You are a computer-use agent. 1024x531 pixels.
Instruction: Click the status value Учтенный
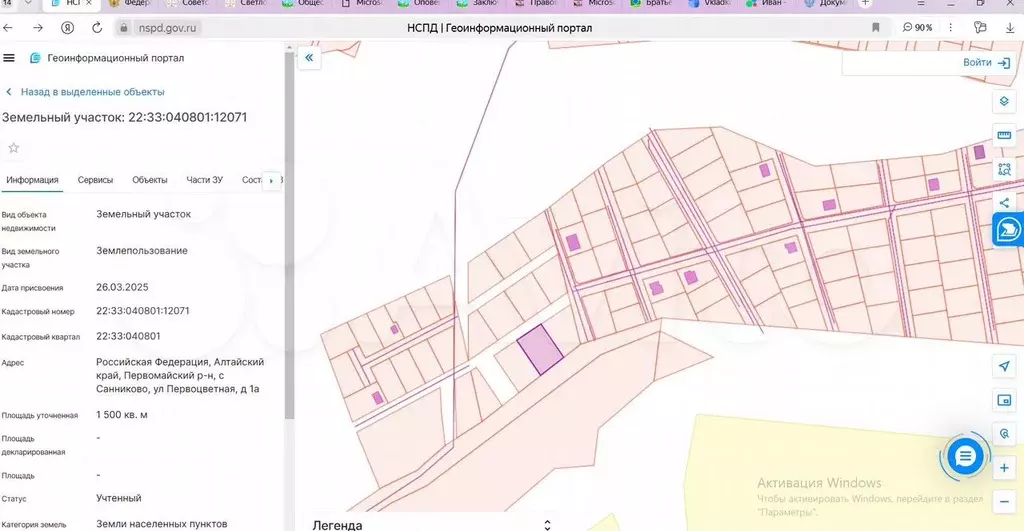[119, 498]
